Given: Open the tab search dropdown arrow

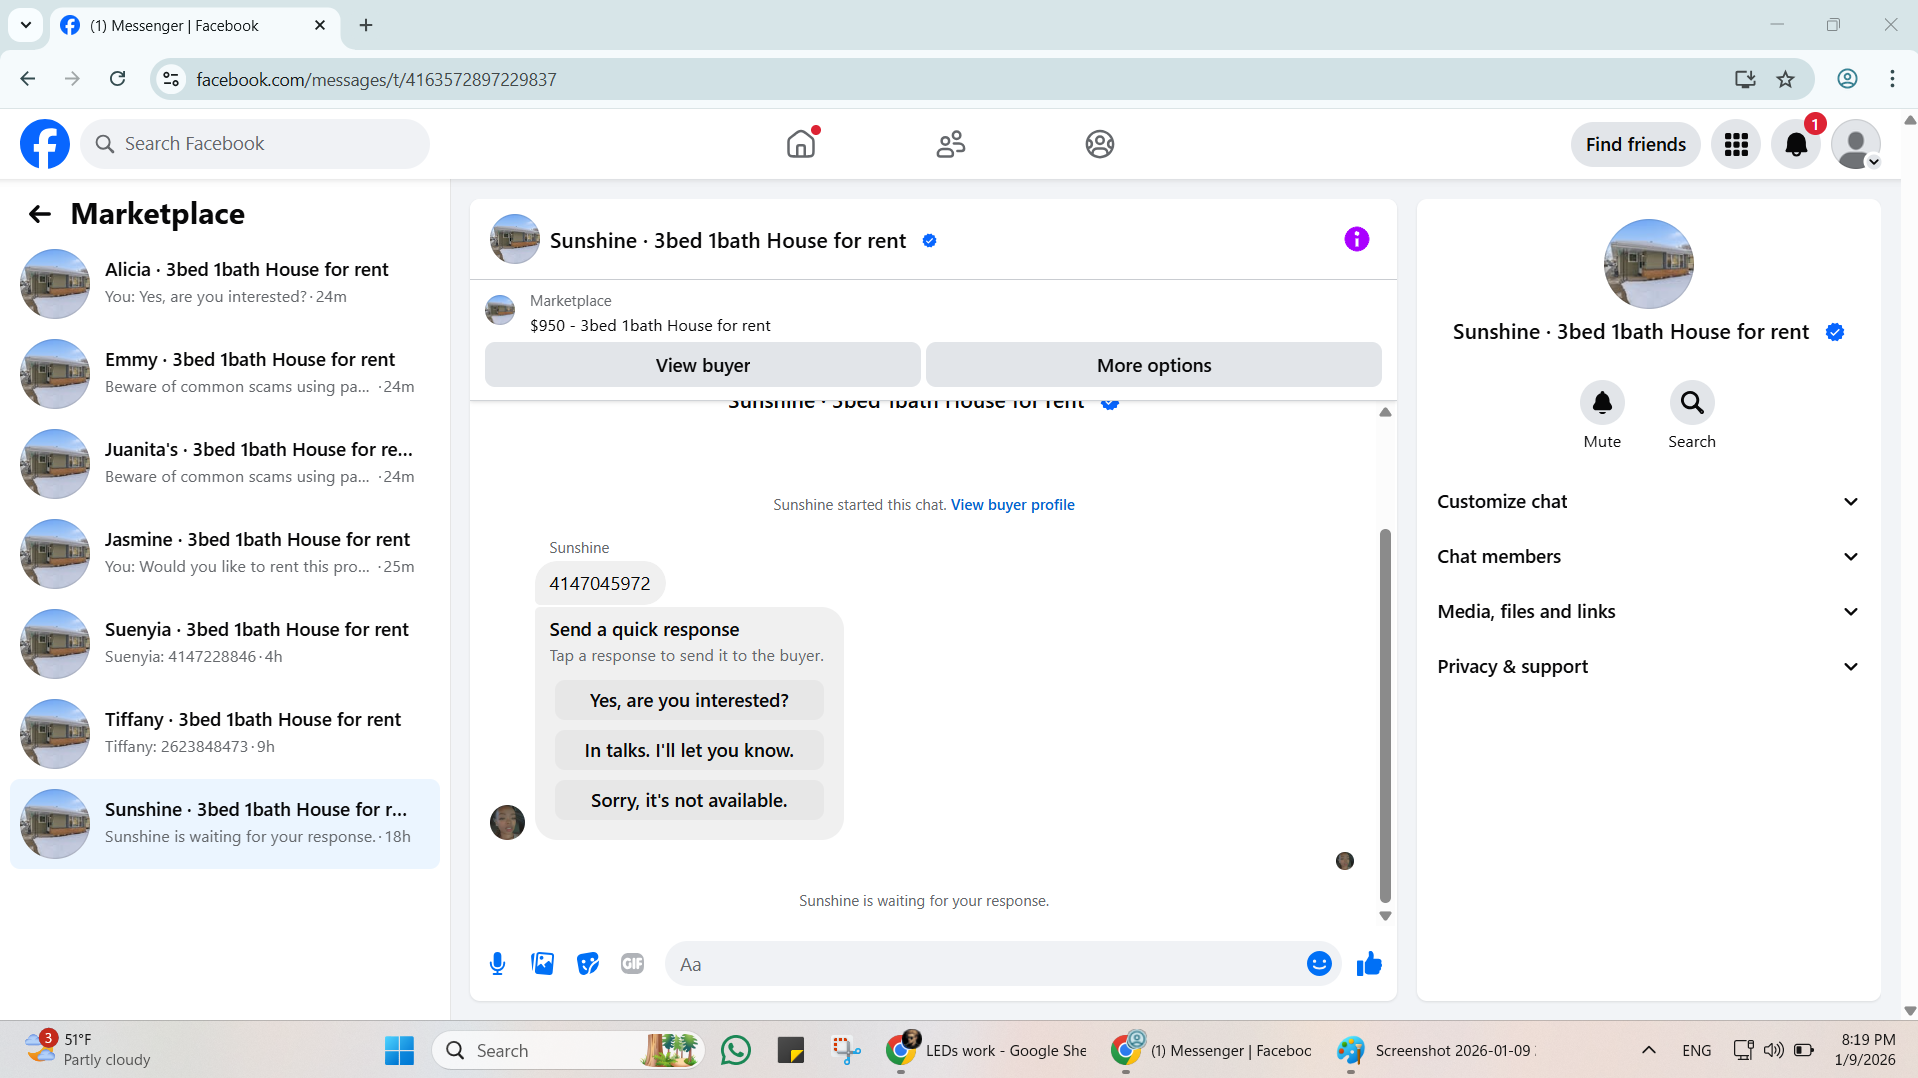Looking at the screenshot, I should coord(26,25).
